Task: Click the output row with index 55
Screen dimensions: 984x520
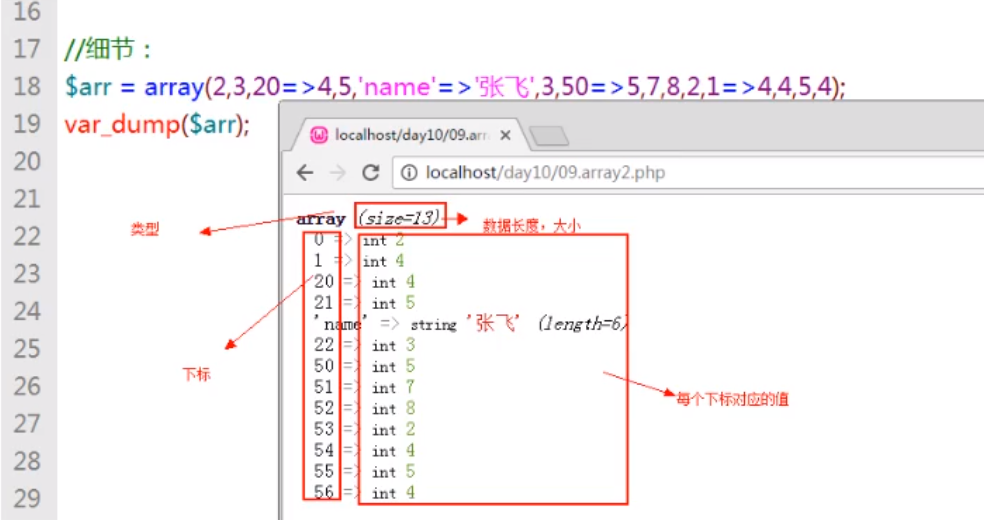Action: pyautogui.click(x=364, y=472)
